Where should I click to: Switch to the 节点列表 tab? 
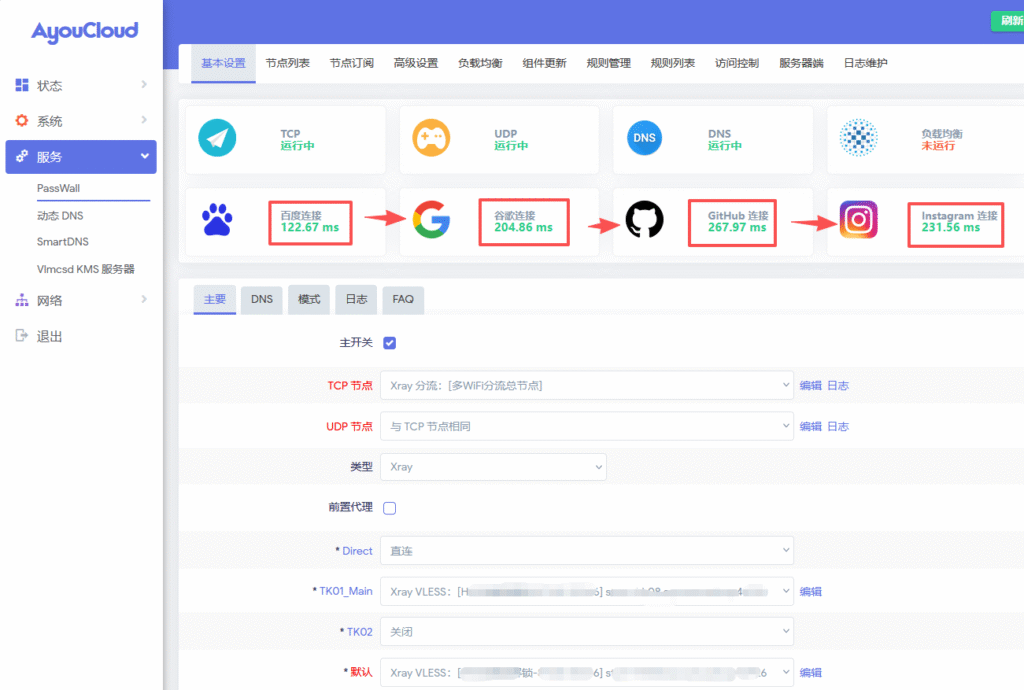[x=287, y=63]
